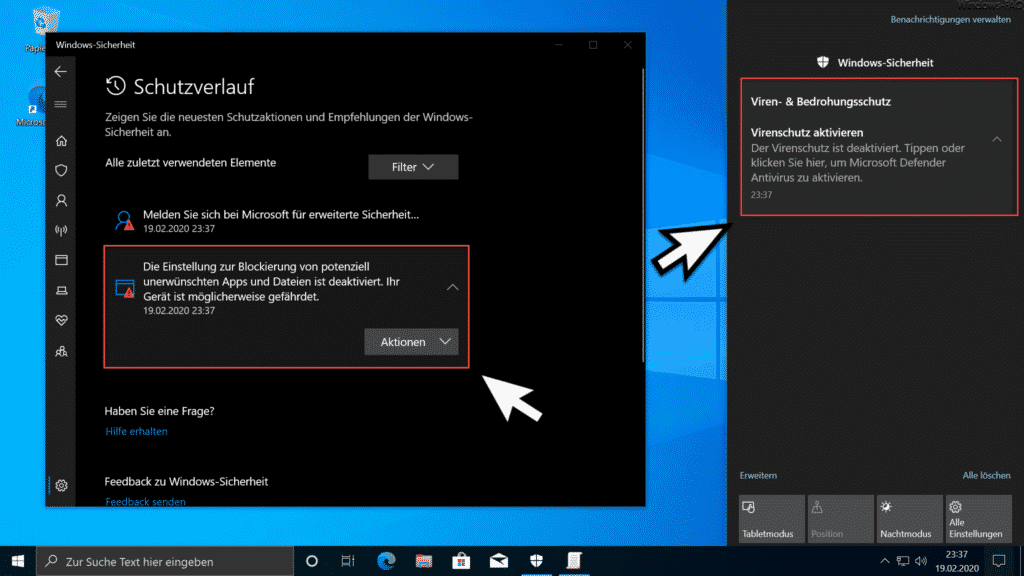Go back using the arrow in Windows-Sicherheit
This screenshot has width=1024, height=576.
tap(61, 72)
